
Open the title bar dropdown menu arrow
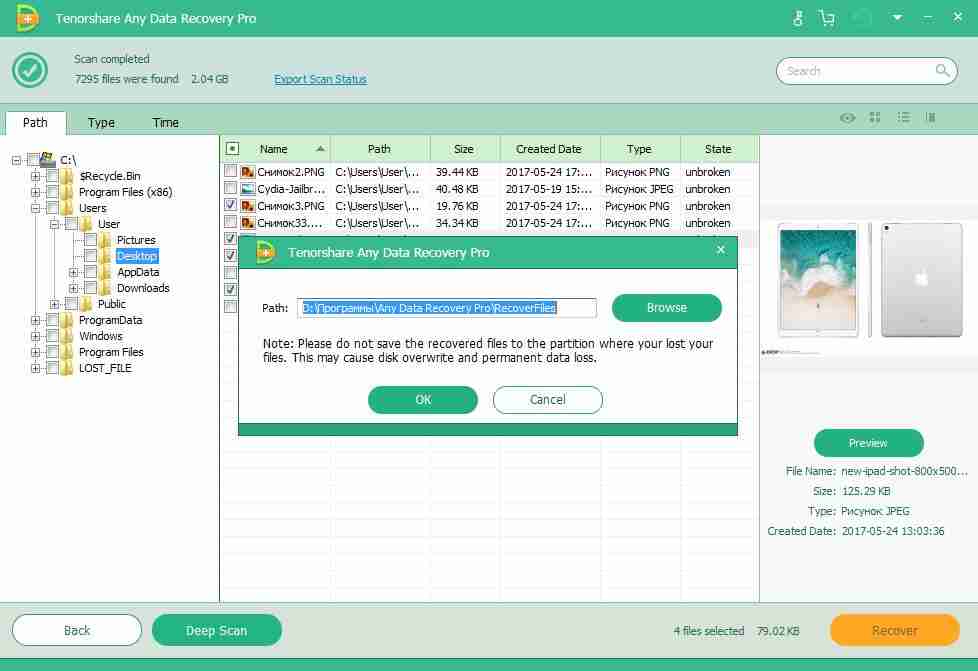[897, 17]
